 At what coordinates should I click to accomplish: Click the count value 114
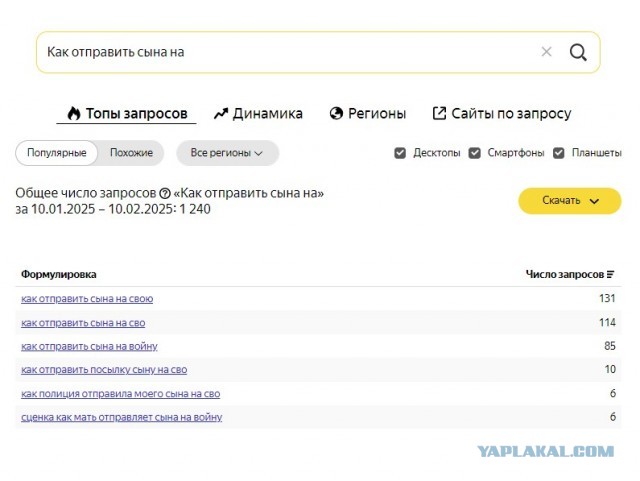(x=607, y=323)
